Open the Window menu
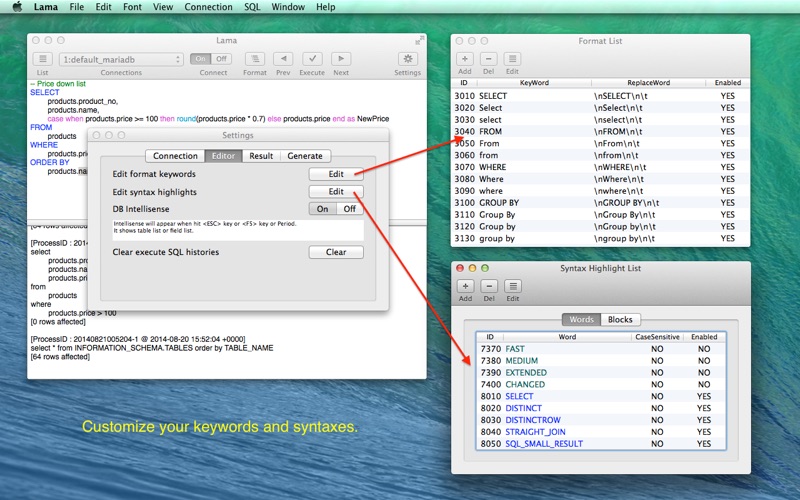This screenshot has height=500, width=800. pos(288,7)
